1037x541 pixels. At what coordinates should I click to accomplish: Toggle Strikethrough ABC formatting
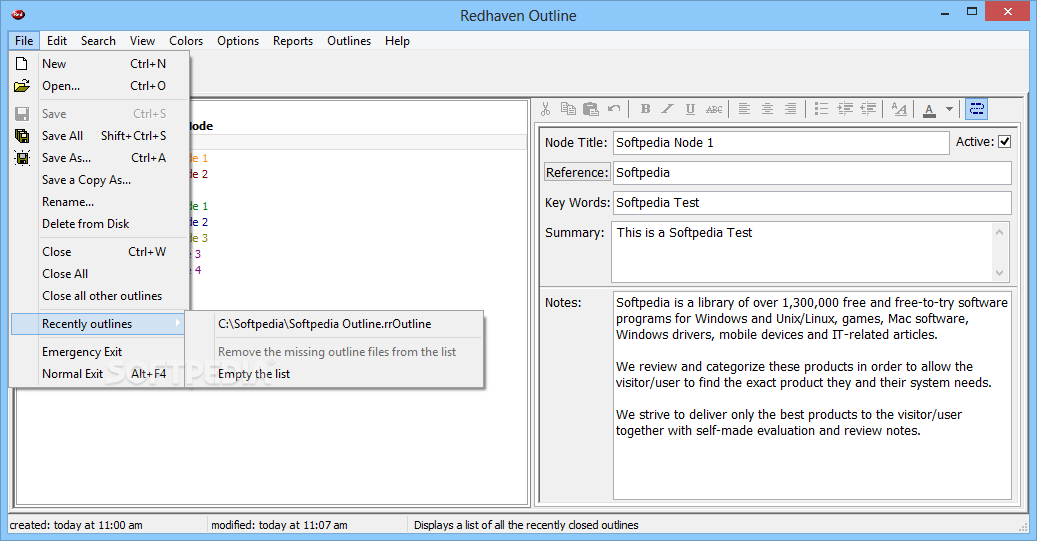click(714, 109)
